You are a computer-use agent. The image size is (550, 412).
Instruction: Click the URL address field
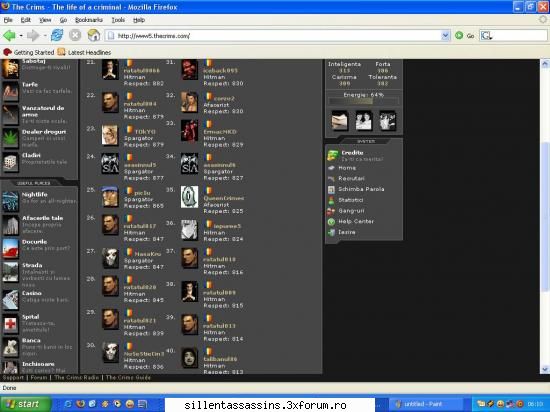pyautogui.click(x=277, y=35)
